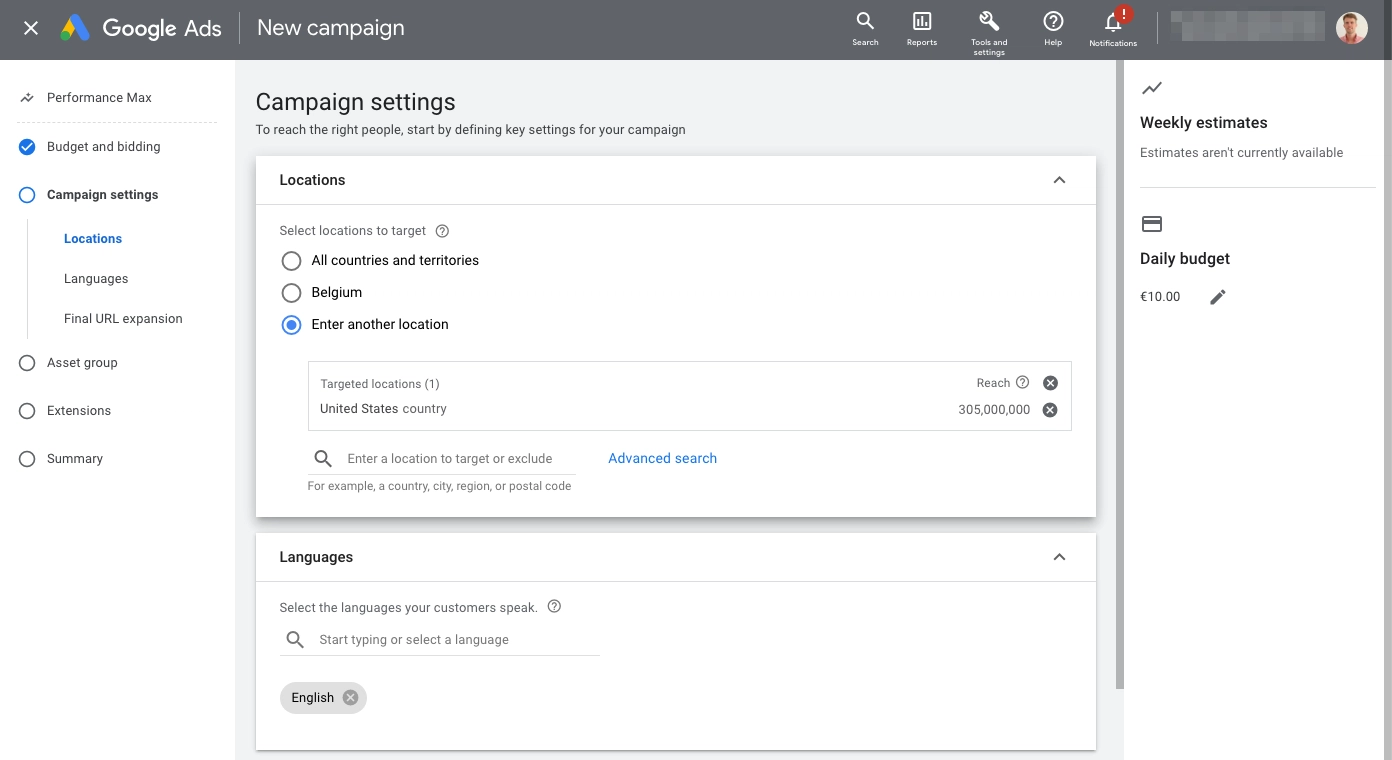Open the Notifications bell
1392x760 pixels.
coord(1113,28)
